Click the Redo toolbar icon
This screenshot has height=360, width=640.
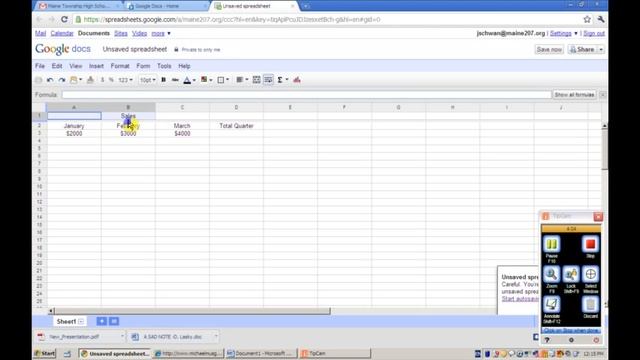pos(62,80)
